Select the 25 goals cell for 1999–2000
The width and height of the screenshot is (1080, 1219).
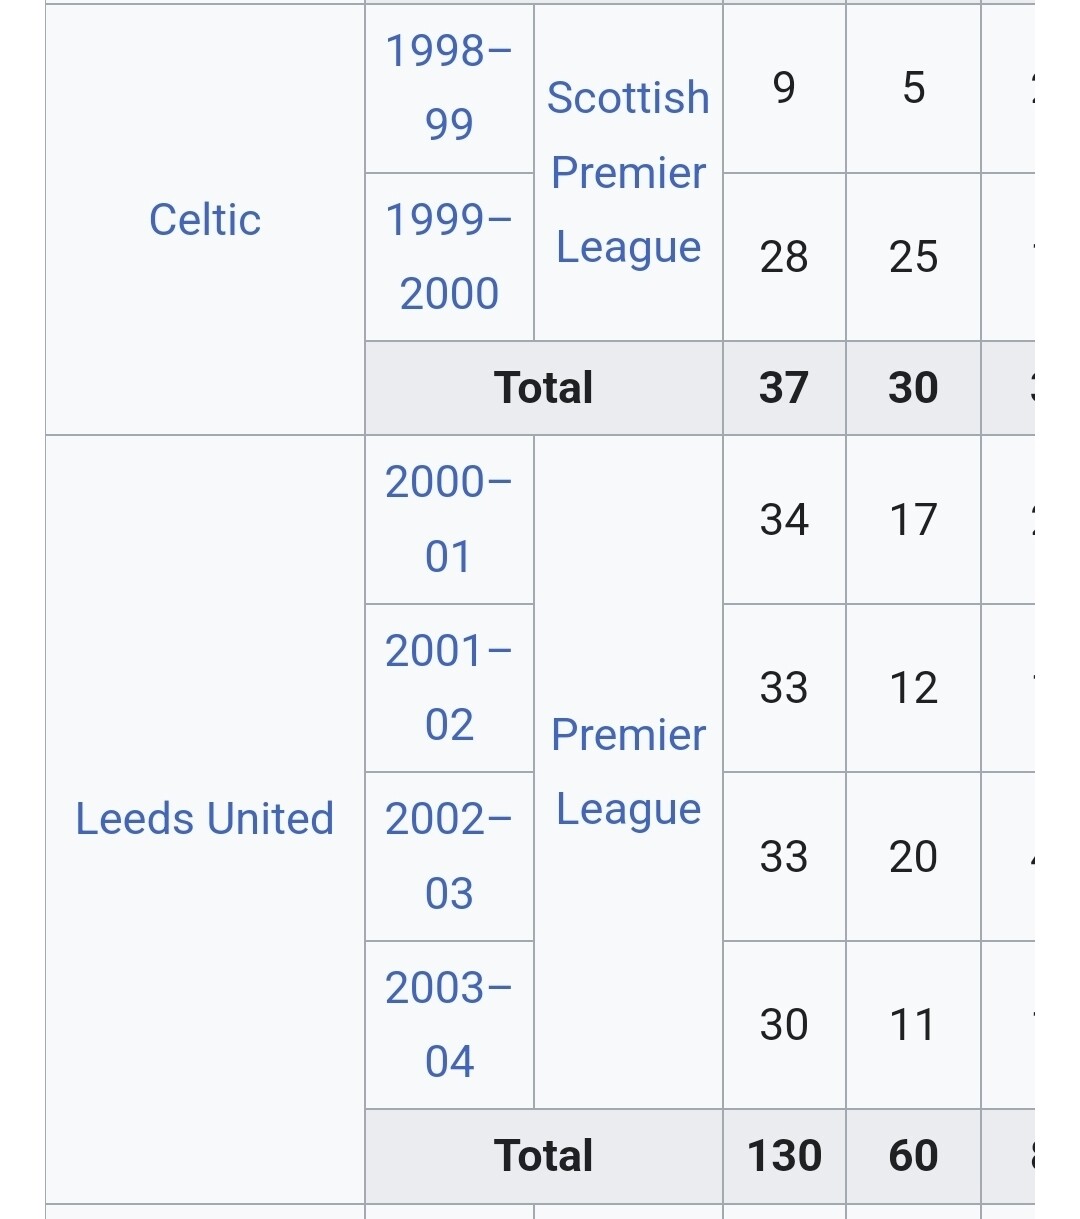click(x=913, y=257)
